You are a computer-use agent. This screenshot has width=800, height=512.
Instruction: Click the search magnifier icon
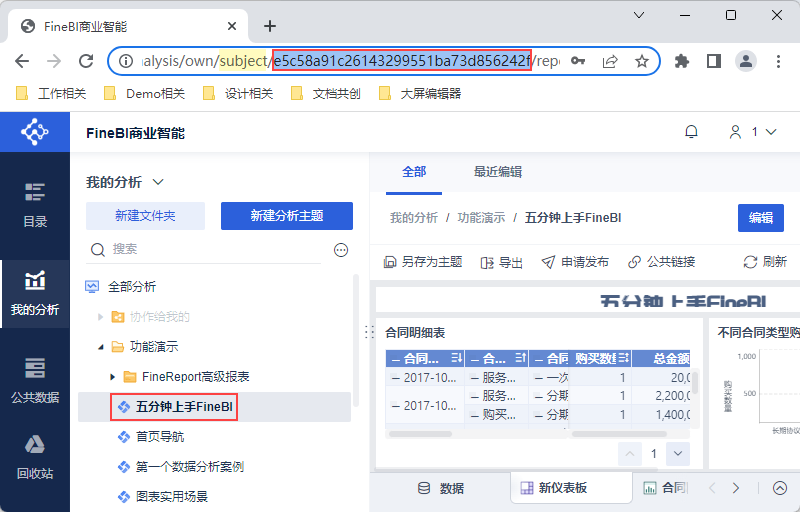pyautogui.click(x=97, y=249)
